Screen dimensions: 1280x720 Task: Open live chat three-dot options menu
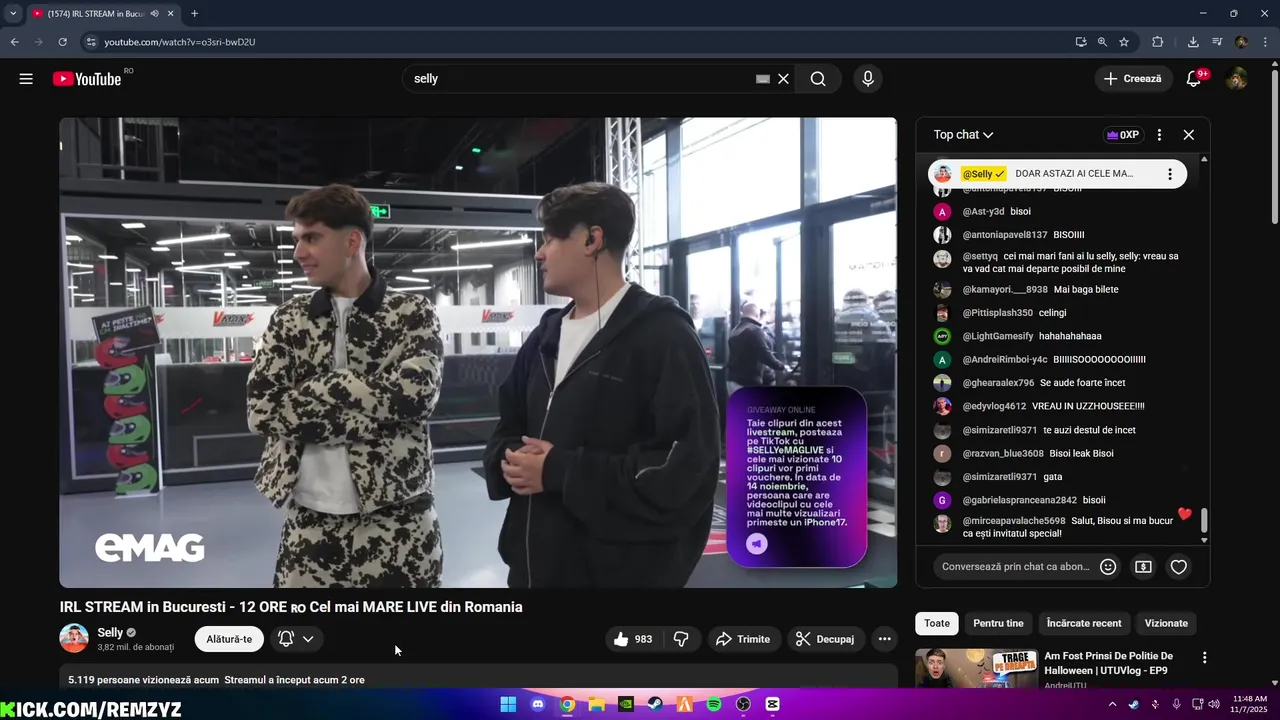(x=1159, y=135)
